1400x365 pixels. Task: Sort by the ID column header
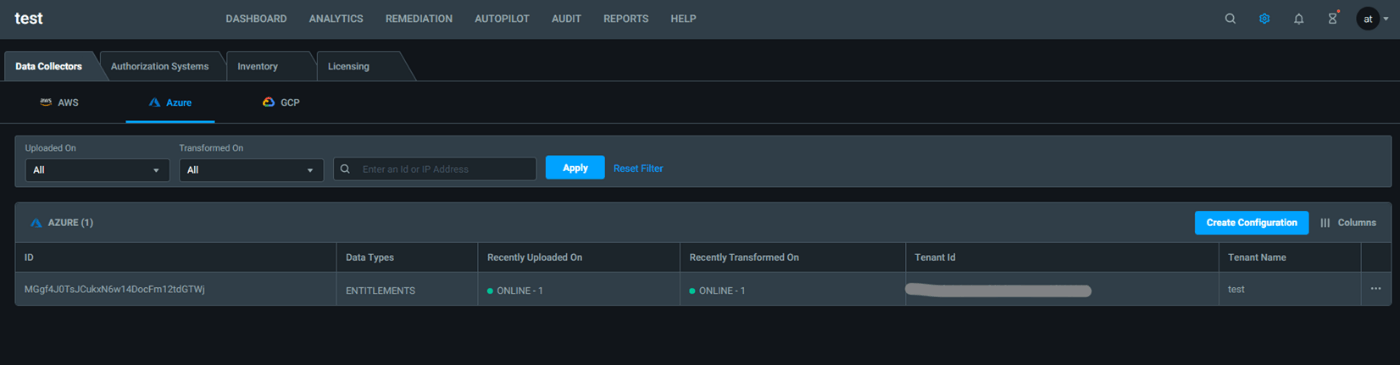click(175, 257)
